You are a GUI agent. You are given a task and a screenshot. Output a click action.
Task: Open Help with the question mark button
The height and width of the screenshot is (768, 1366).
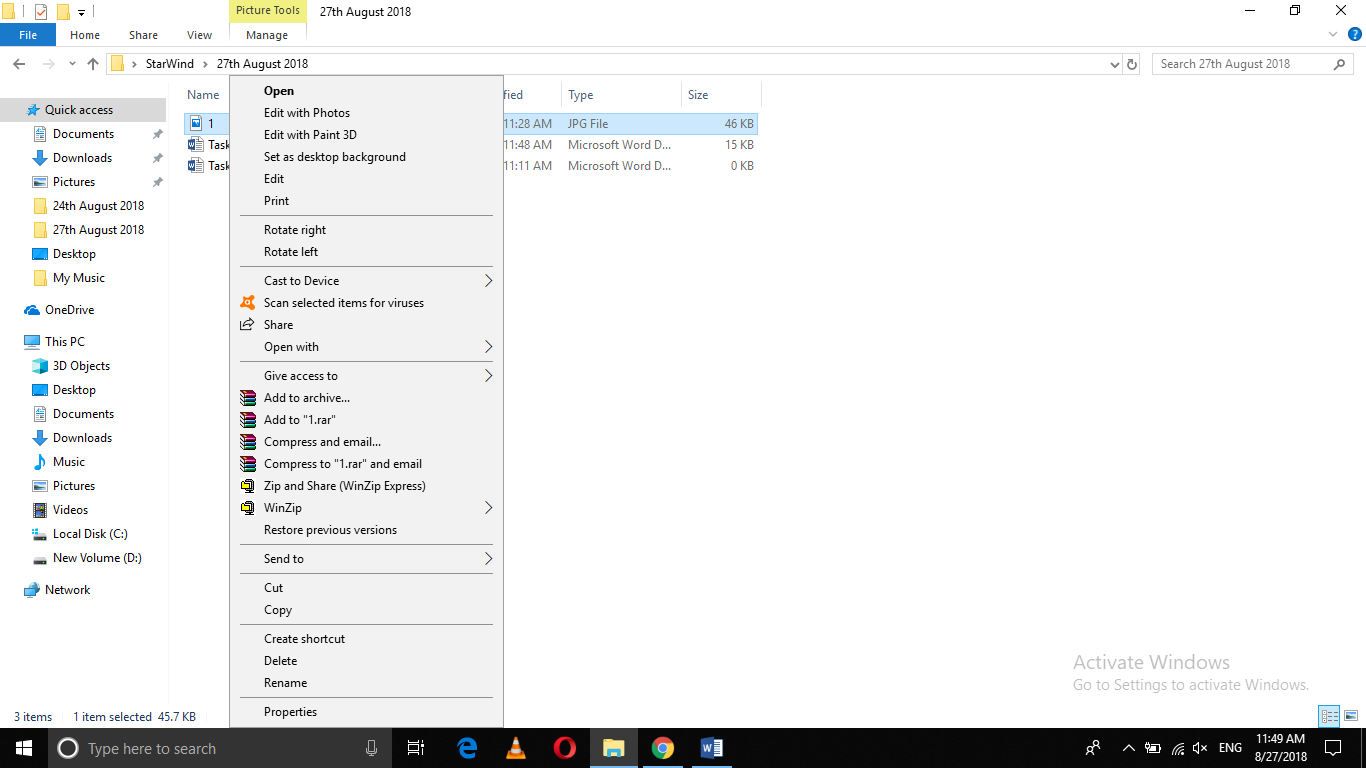(1355, 34)
